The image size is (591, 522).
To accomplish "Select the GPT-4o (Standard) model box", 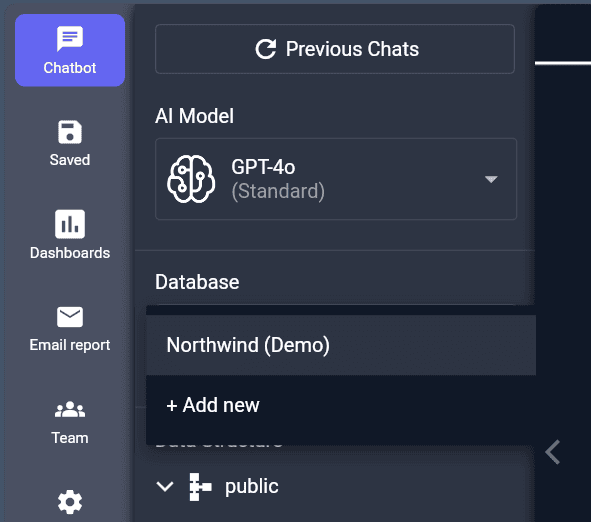I will (x=336, y=179).
